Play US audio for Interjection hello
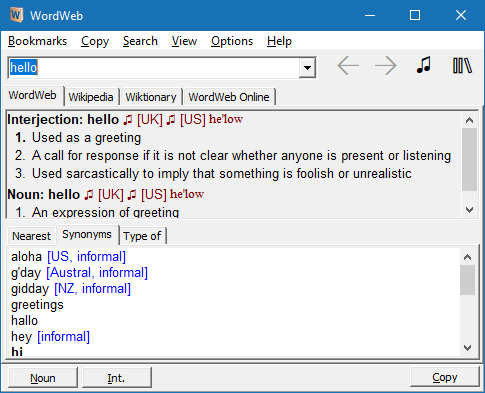Screen dimensions: 485x393 point(171,120)
